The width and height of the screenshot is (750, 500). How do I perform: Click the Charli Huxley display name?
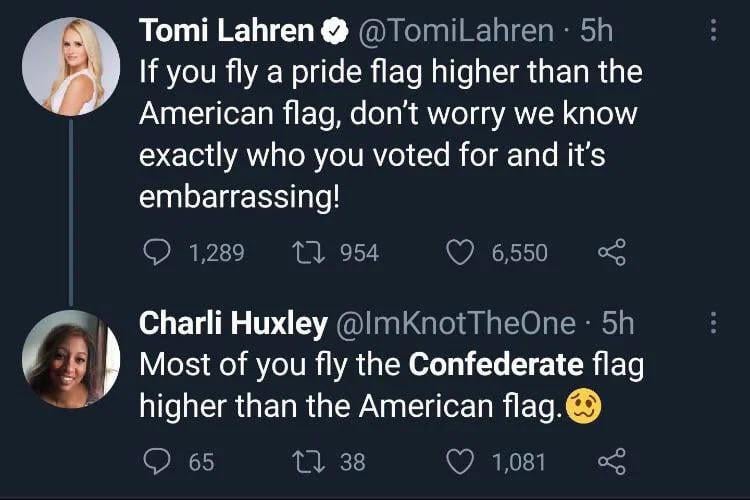[233, 322]
